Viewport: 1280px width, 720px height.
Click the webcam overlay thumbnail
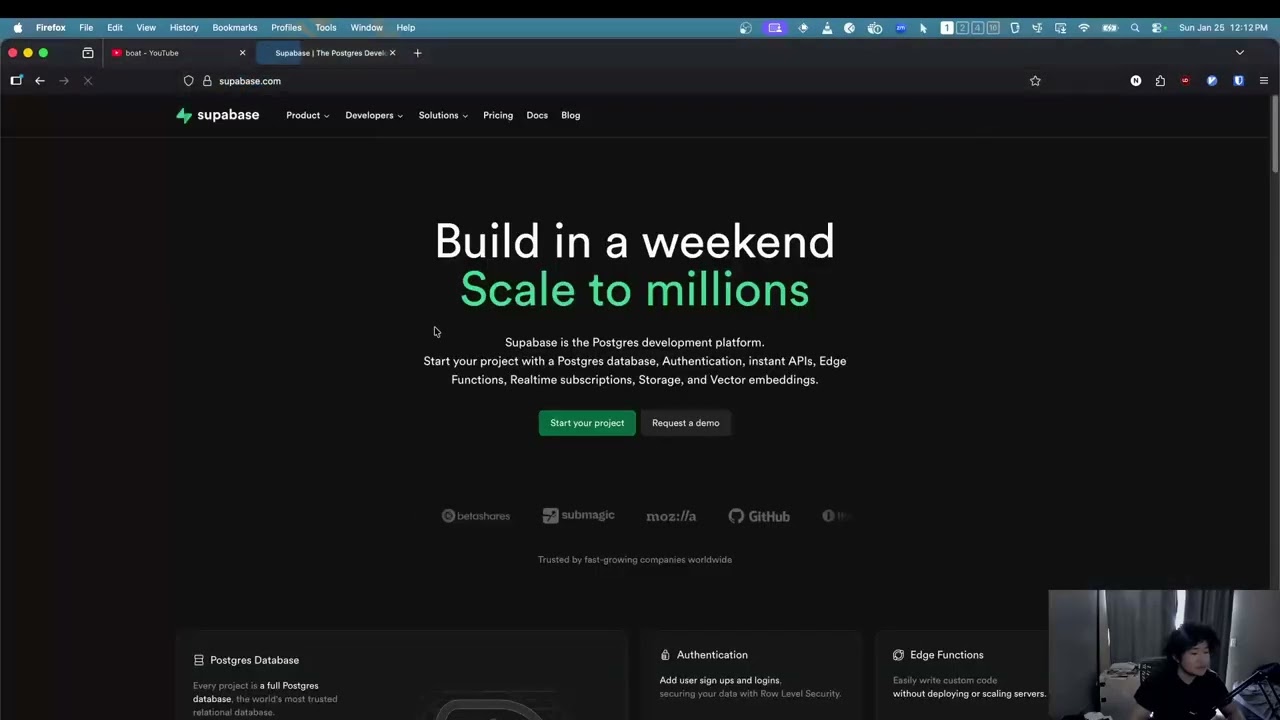pyautogui.click(x=1164, y=655)
